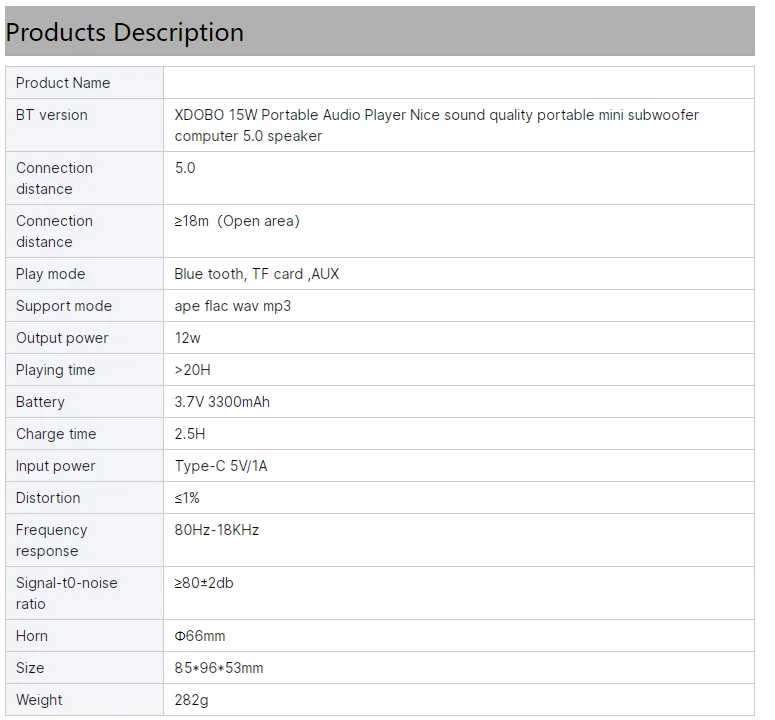Click the Products Description heading

pos(125,32)
